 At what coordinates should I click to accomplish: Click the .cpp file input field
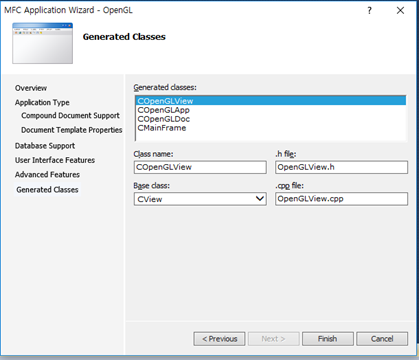341,199
